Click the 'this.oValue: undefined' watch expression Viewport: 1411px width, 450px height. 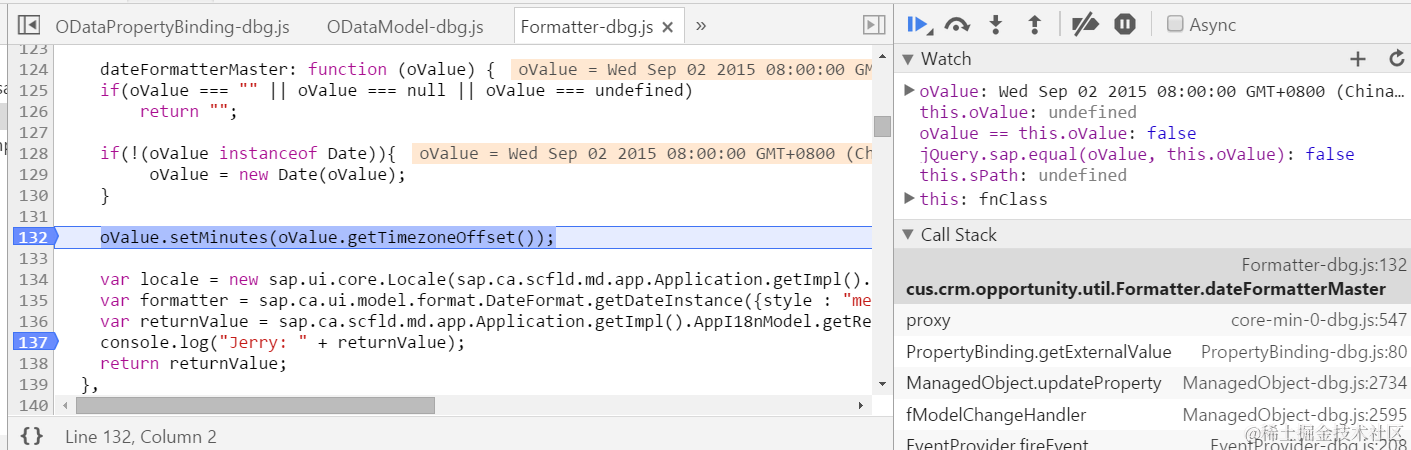1028,112
